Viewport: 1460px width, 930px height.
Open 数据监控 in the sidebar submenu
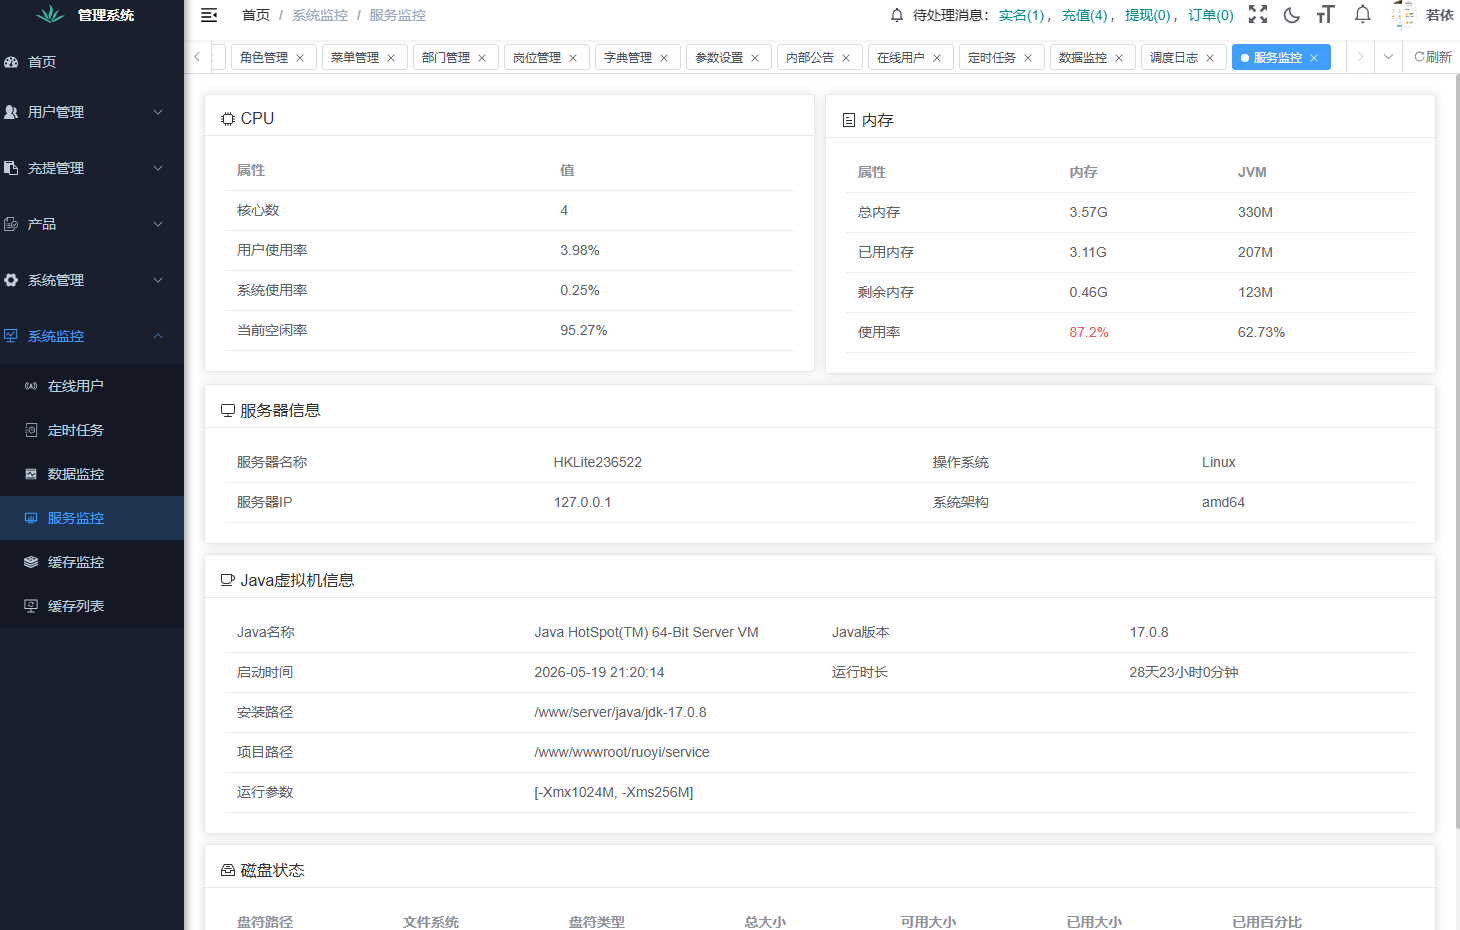pos(92,474)
